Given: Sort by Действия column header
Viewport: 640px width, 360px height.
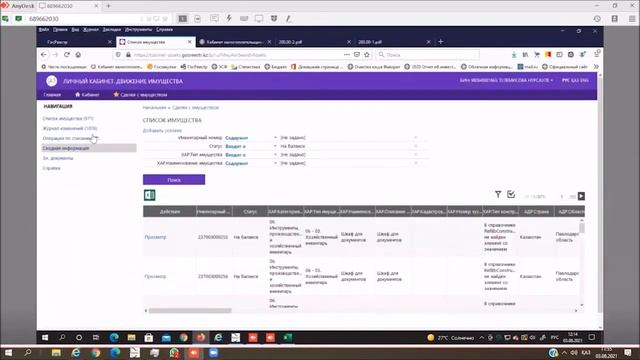Looking at the screenshot, I should coord(169,211).
